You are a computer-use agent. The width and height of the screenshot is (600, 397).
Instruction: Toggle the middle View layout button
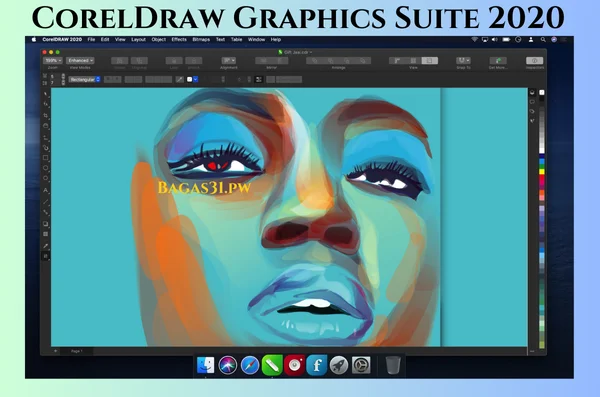(x=413, y=60)
